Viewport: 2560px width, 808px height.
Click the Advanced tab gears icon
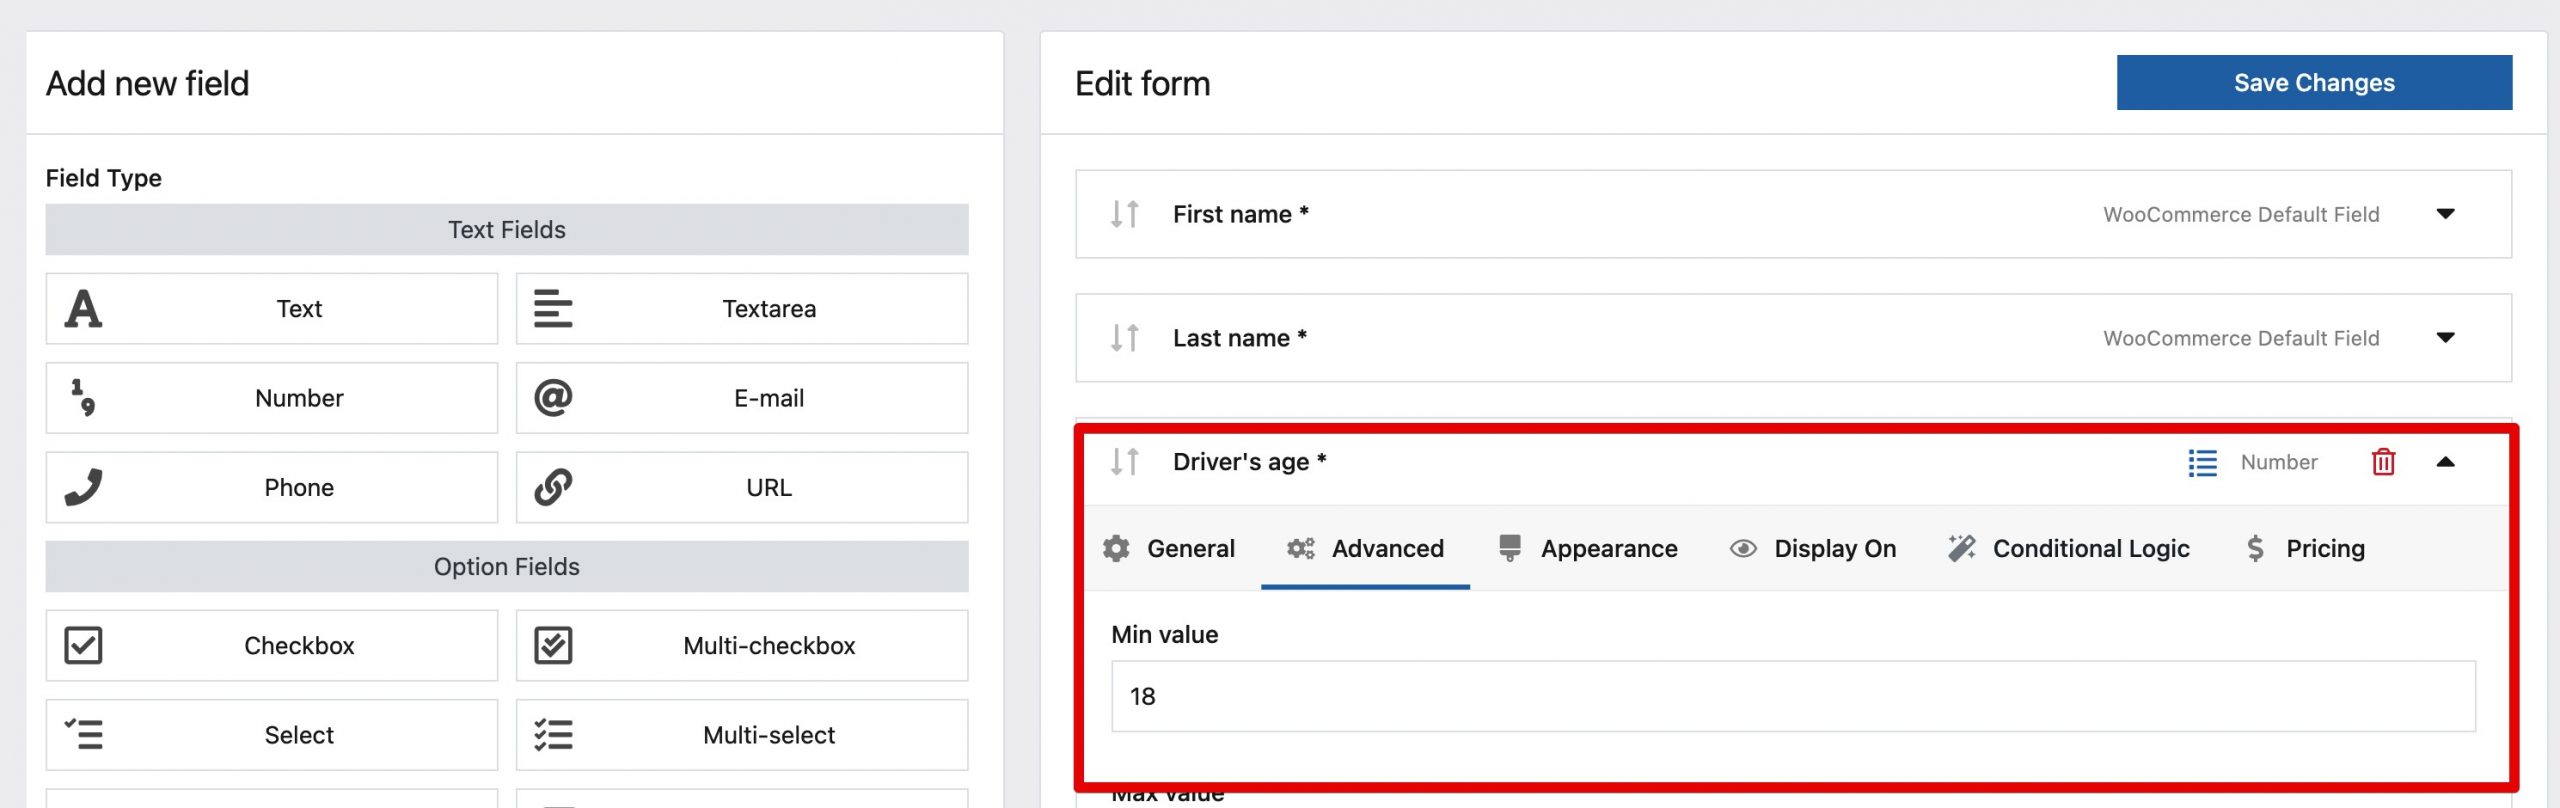(1301, 549)
